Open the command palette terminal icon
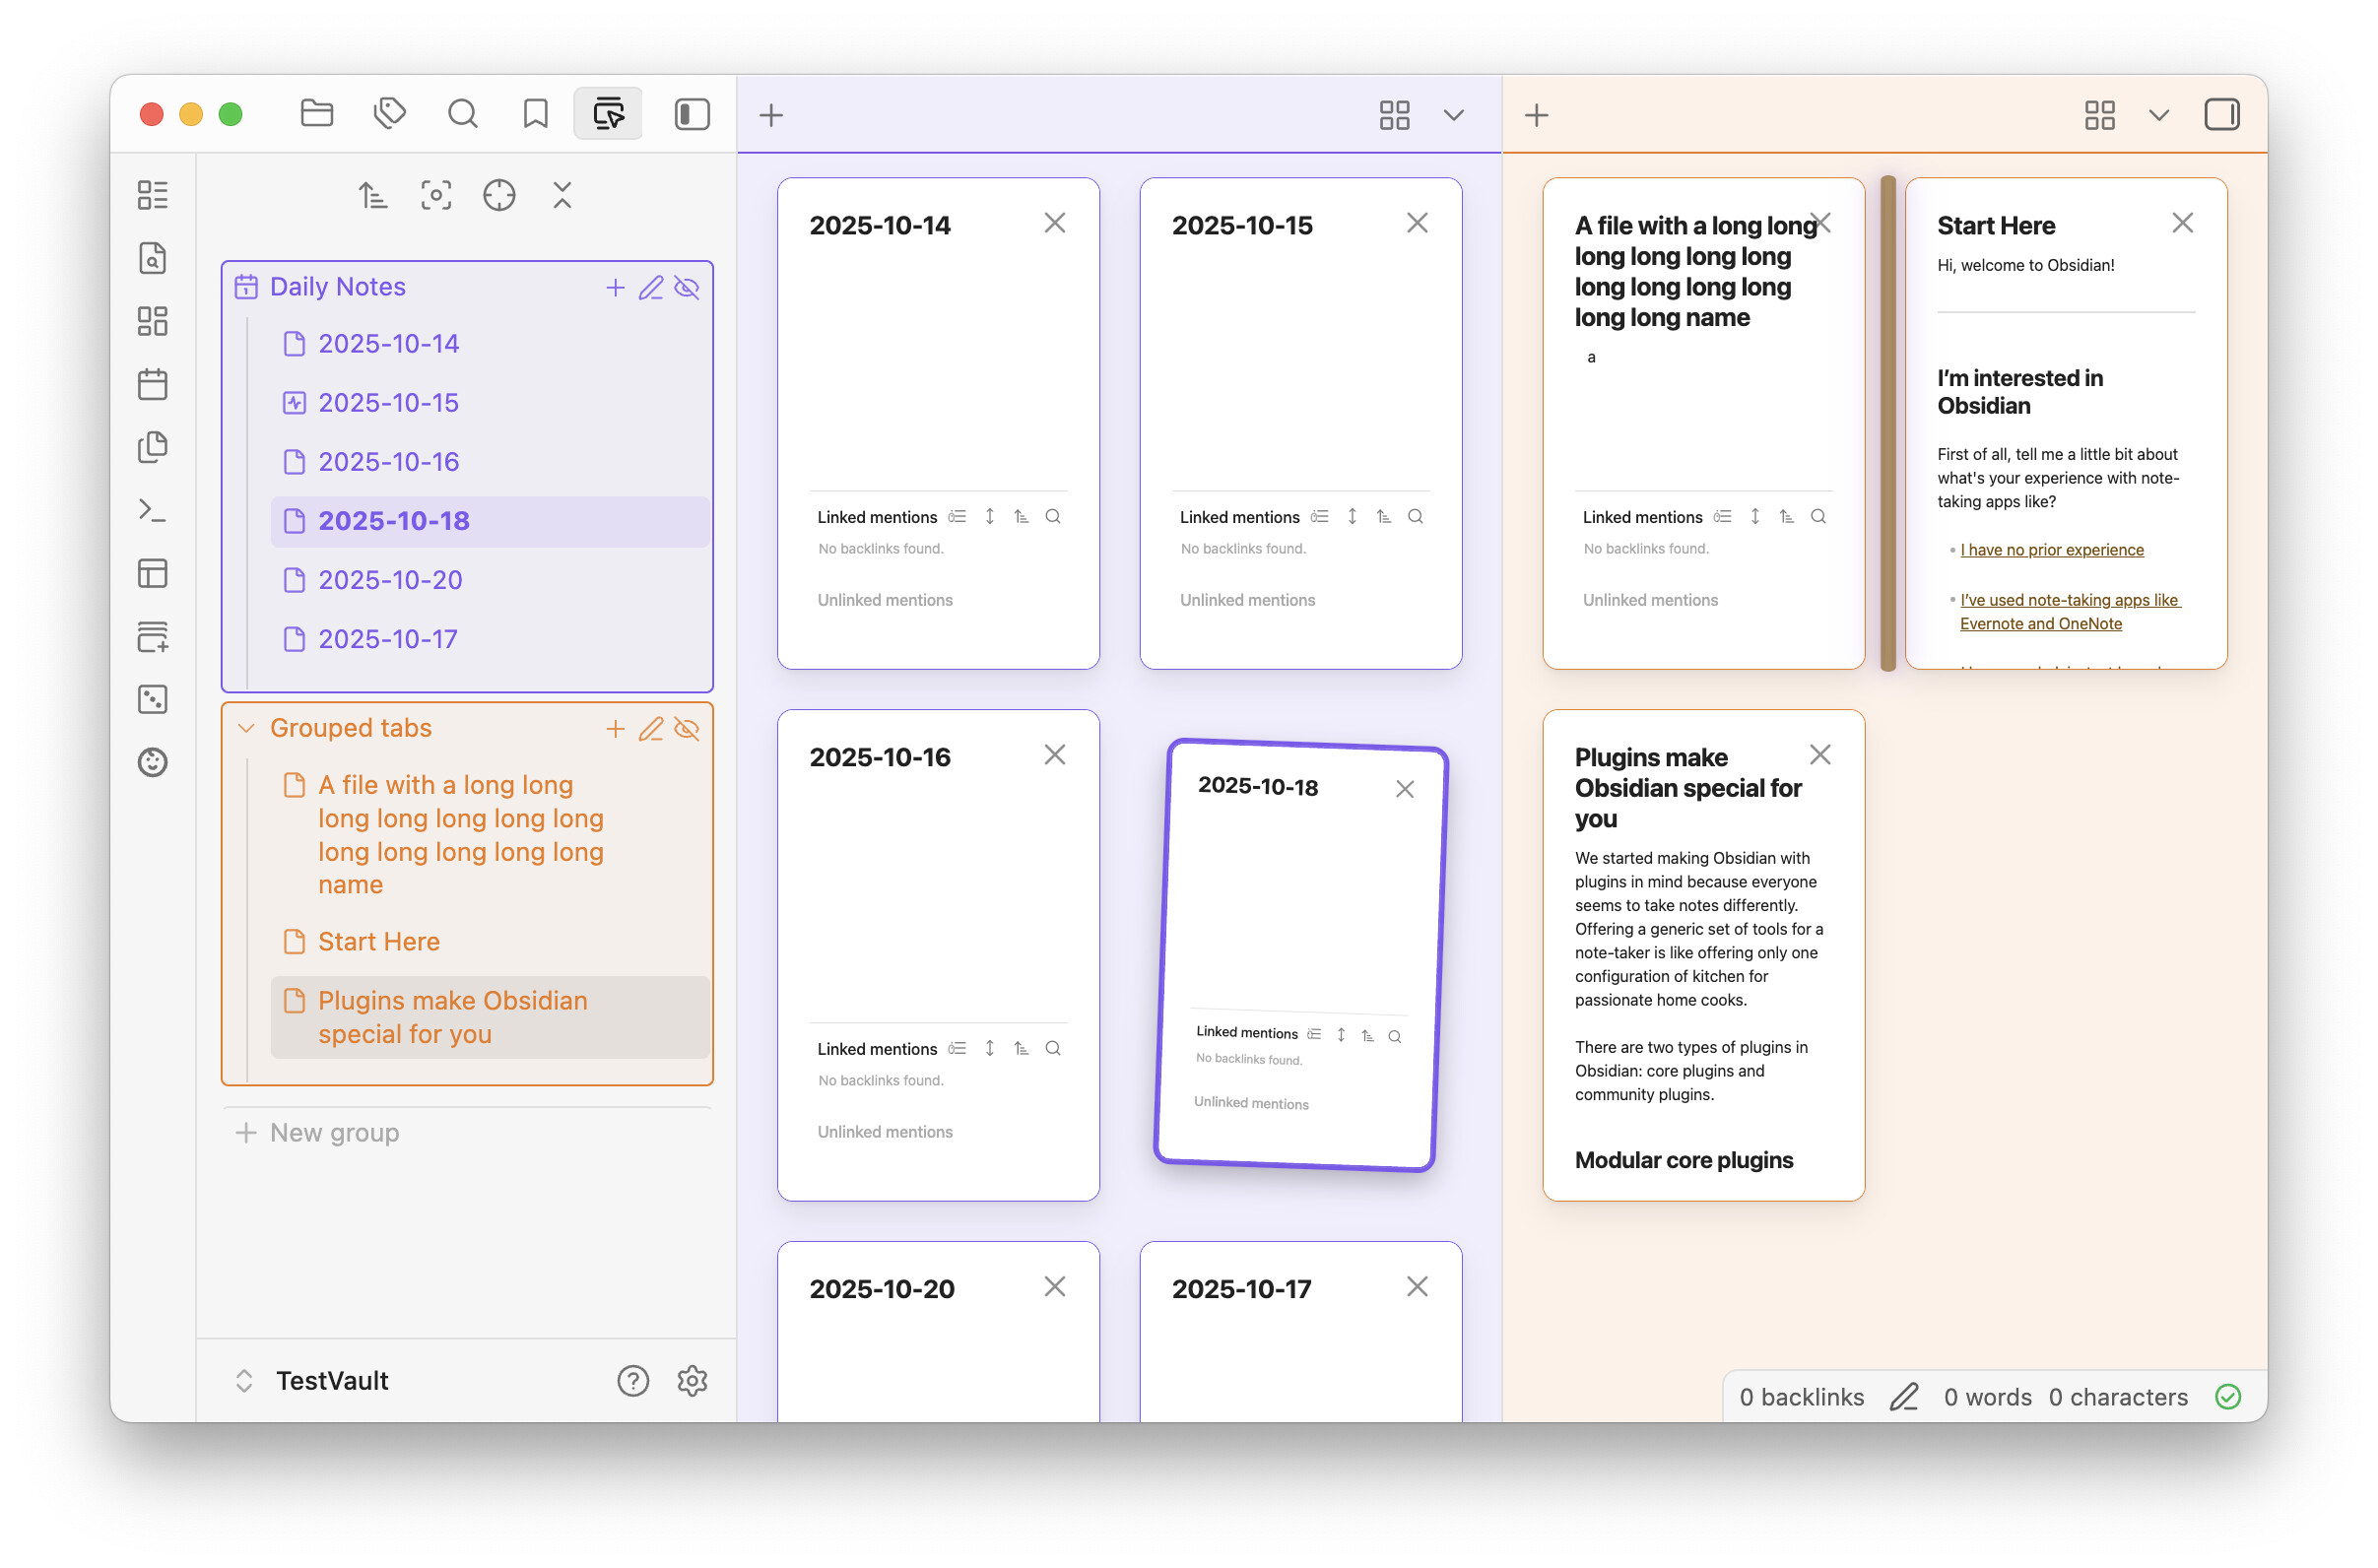 click(x=152, y=511)
